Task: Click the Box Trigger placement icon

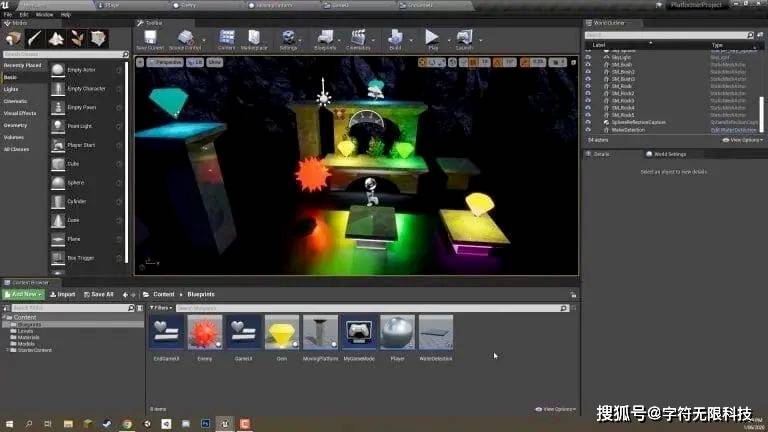Action: point(58,258)
